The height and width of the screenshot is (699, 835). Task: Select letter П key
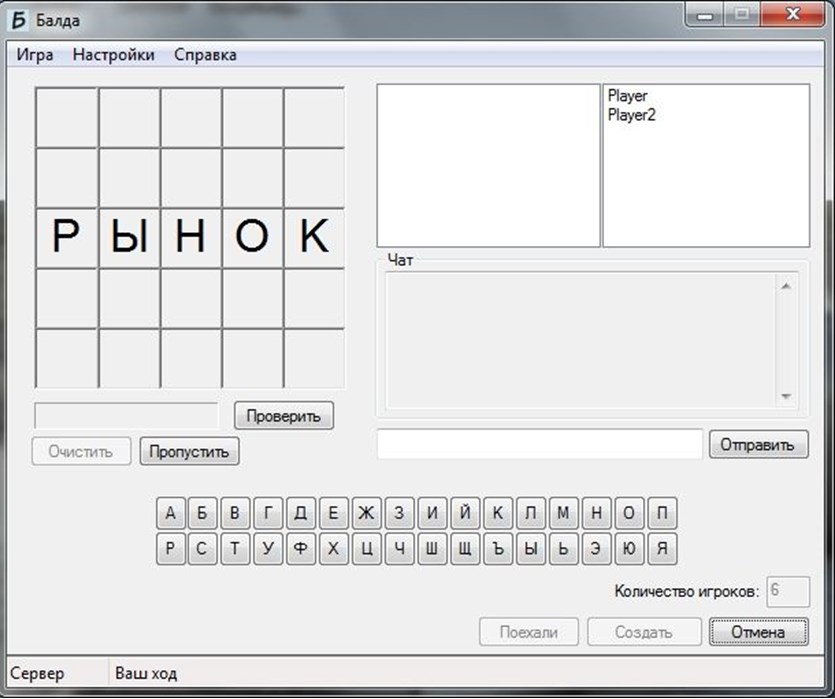661,514
